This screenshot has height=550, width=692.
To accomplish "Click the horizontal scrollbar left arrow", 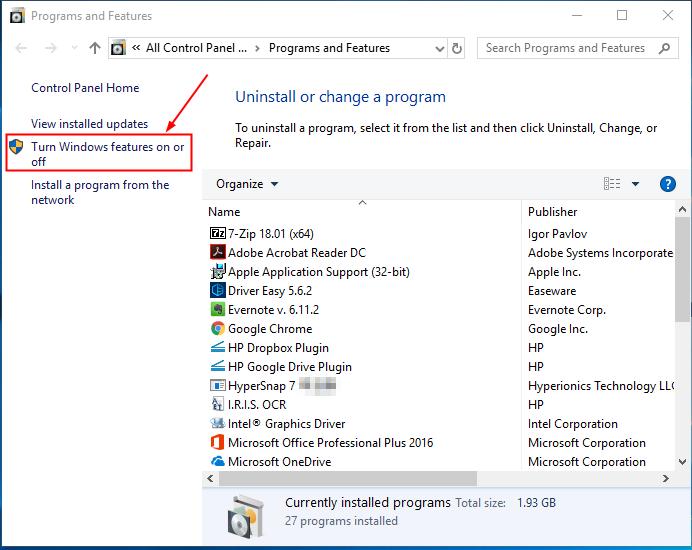I will [x=210, y=478].
